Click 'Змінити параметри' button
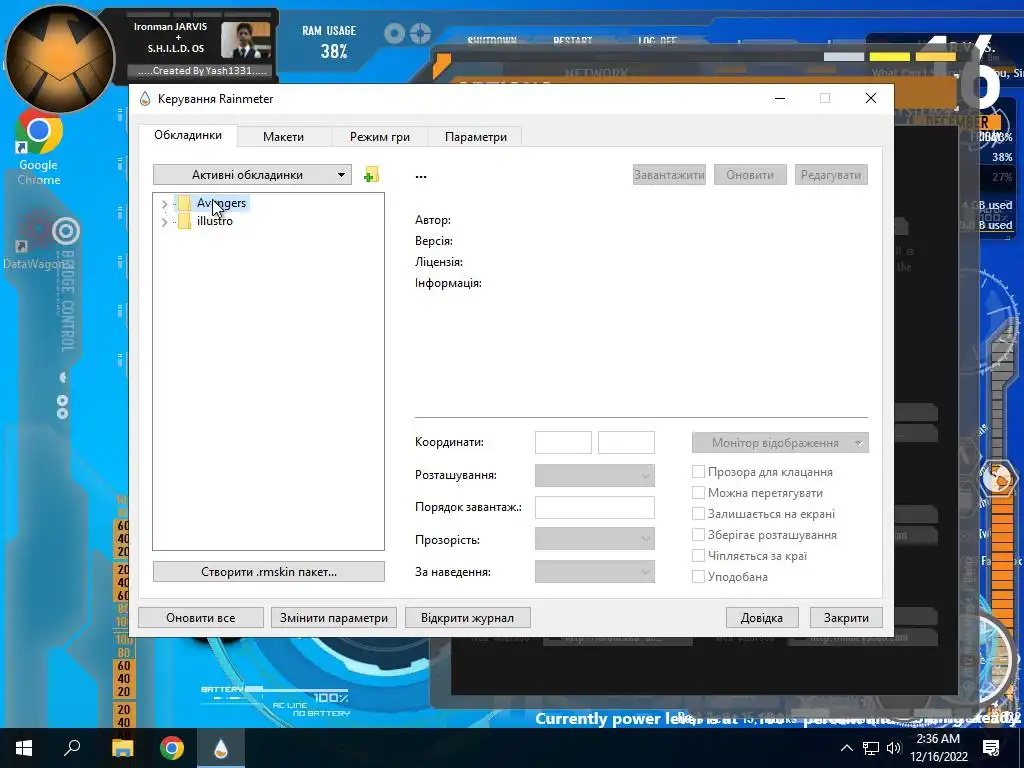 click(334, 618)
